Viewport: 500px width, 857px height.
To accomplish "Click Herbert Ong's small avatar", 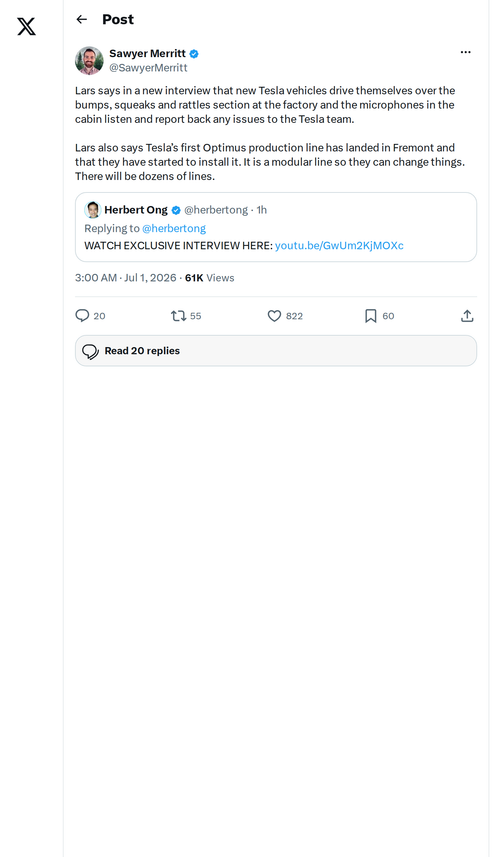I will coord(93,210).
